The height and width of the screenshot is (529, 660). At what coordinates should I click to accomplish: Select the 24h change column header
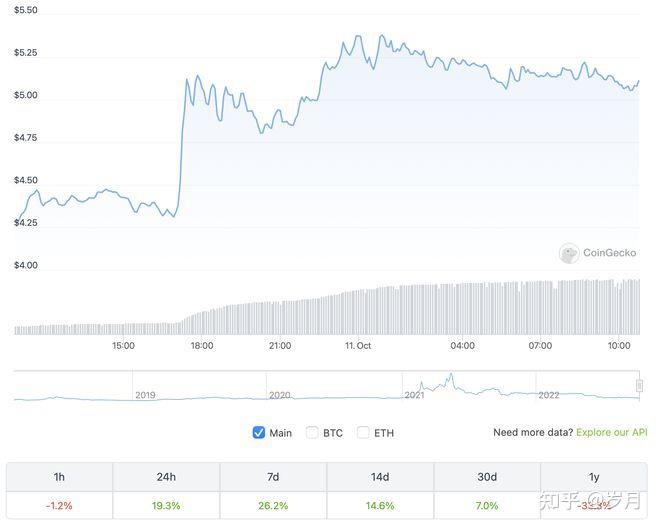(x=166, y=477)
